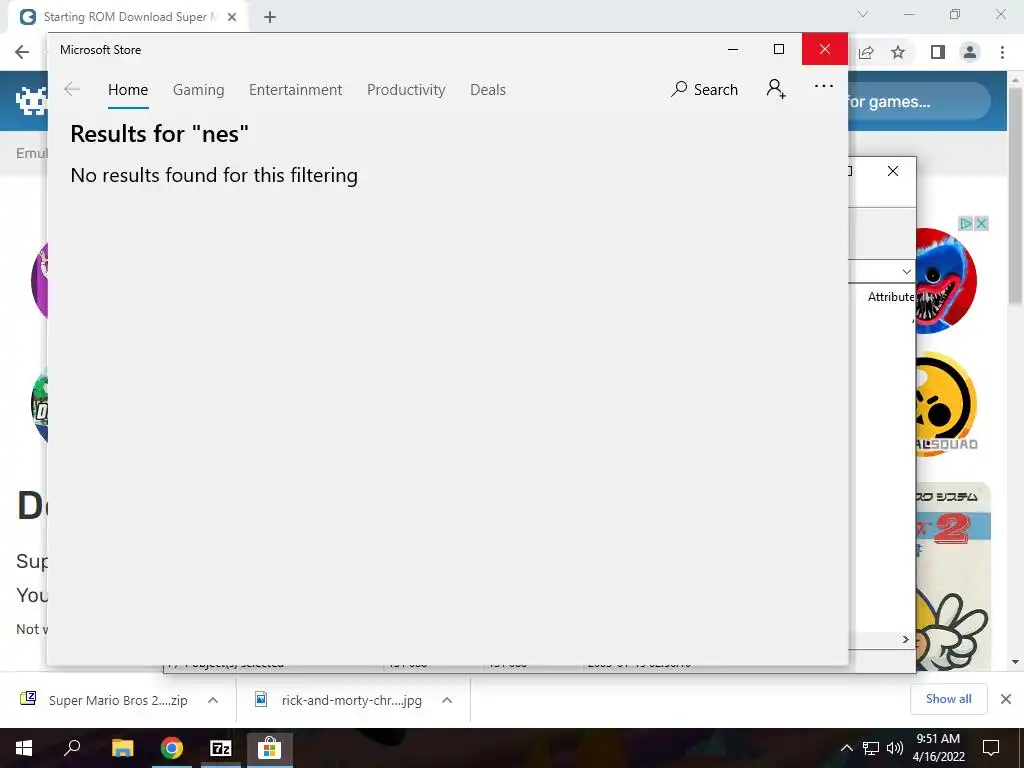This screenshot has width=1024, height=768.
Task: Open the taskbar clock and date
Action: [x=938, y=748]
